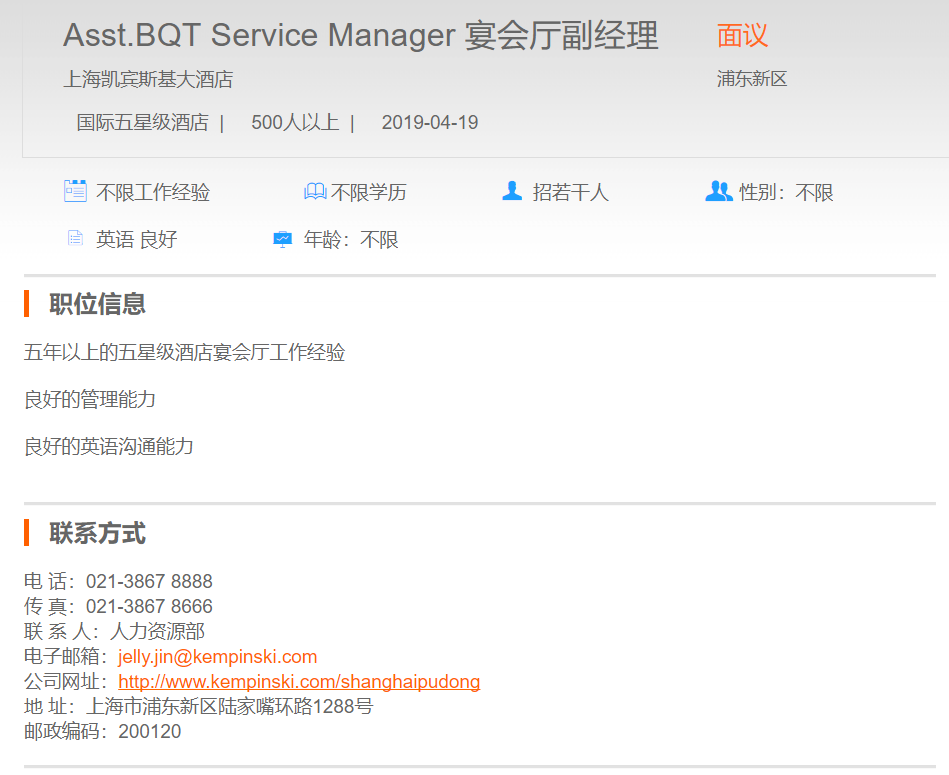Click the 浦东新区 location text
Viewport: 949px width, 775px height.
(752, 79)
